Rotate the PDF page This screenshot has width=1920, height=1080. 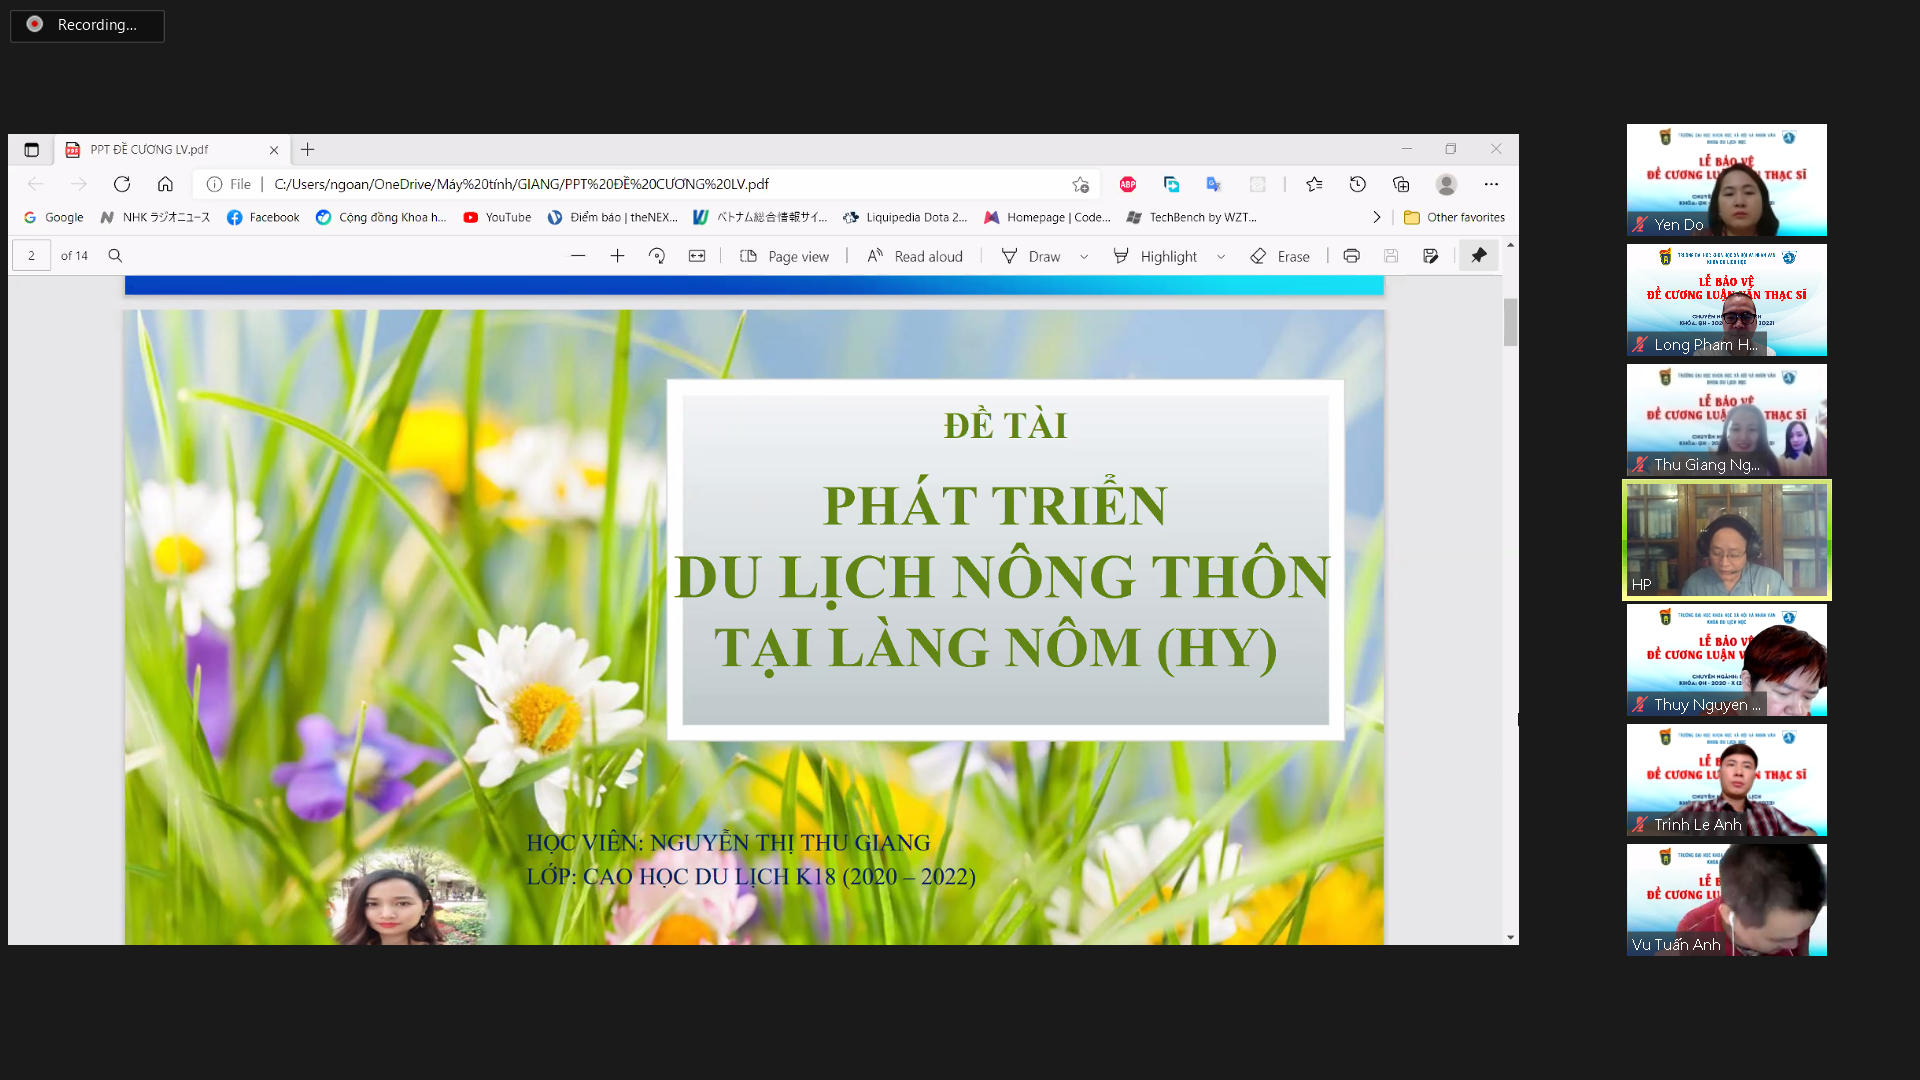click(657, 256)
